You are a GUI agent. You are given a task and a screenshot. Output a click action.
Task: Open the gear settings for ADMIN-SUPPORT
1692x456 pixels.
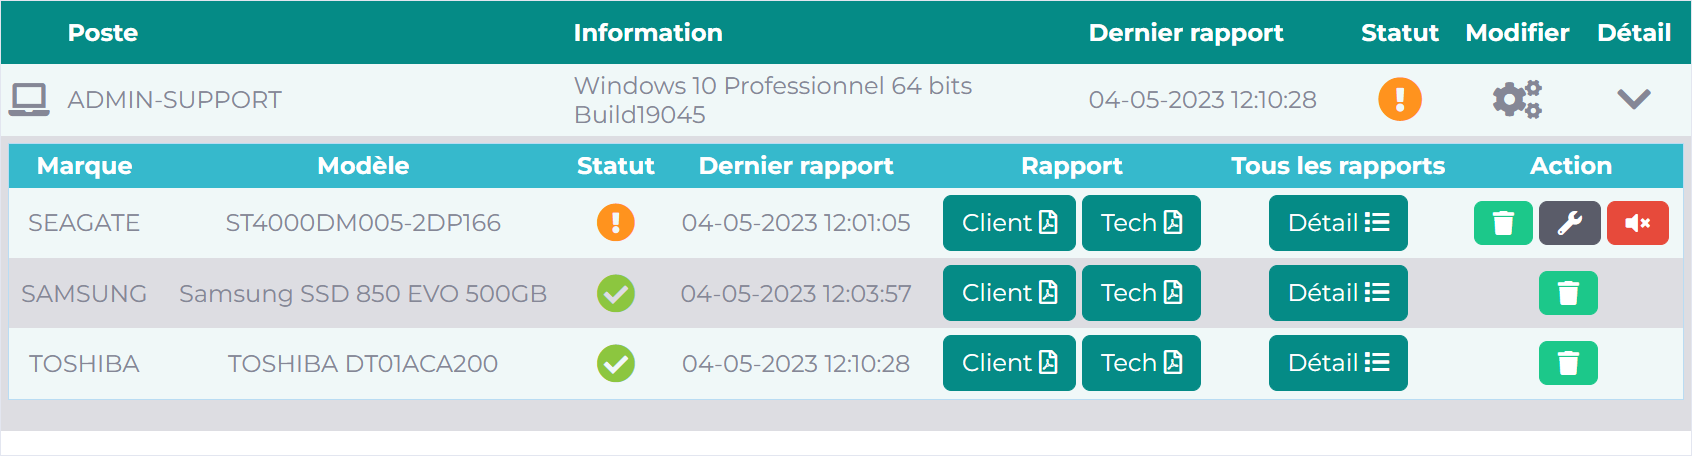(x=1517, y=99)
